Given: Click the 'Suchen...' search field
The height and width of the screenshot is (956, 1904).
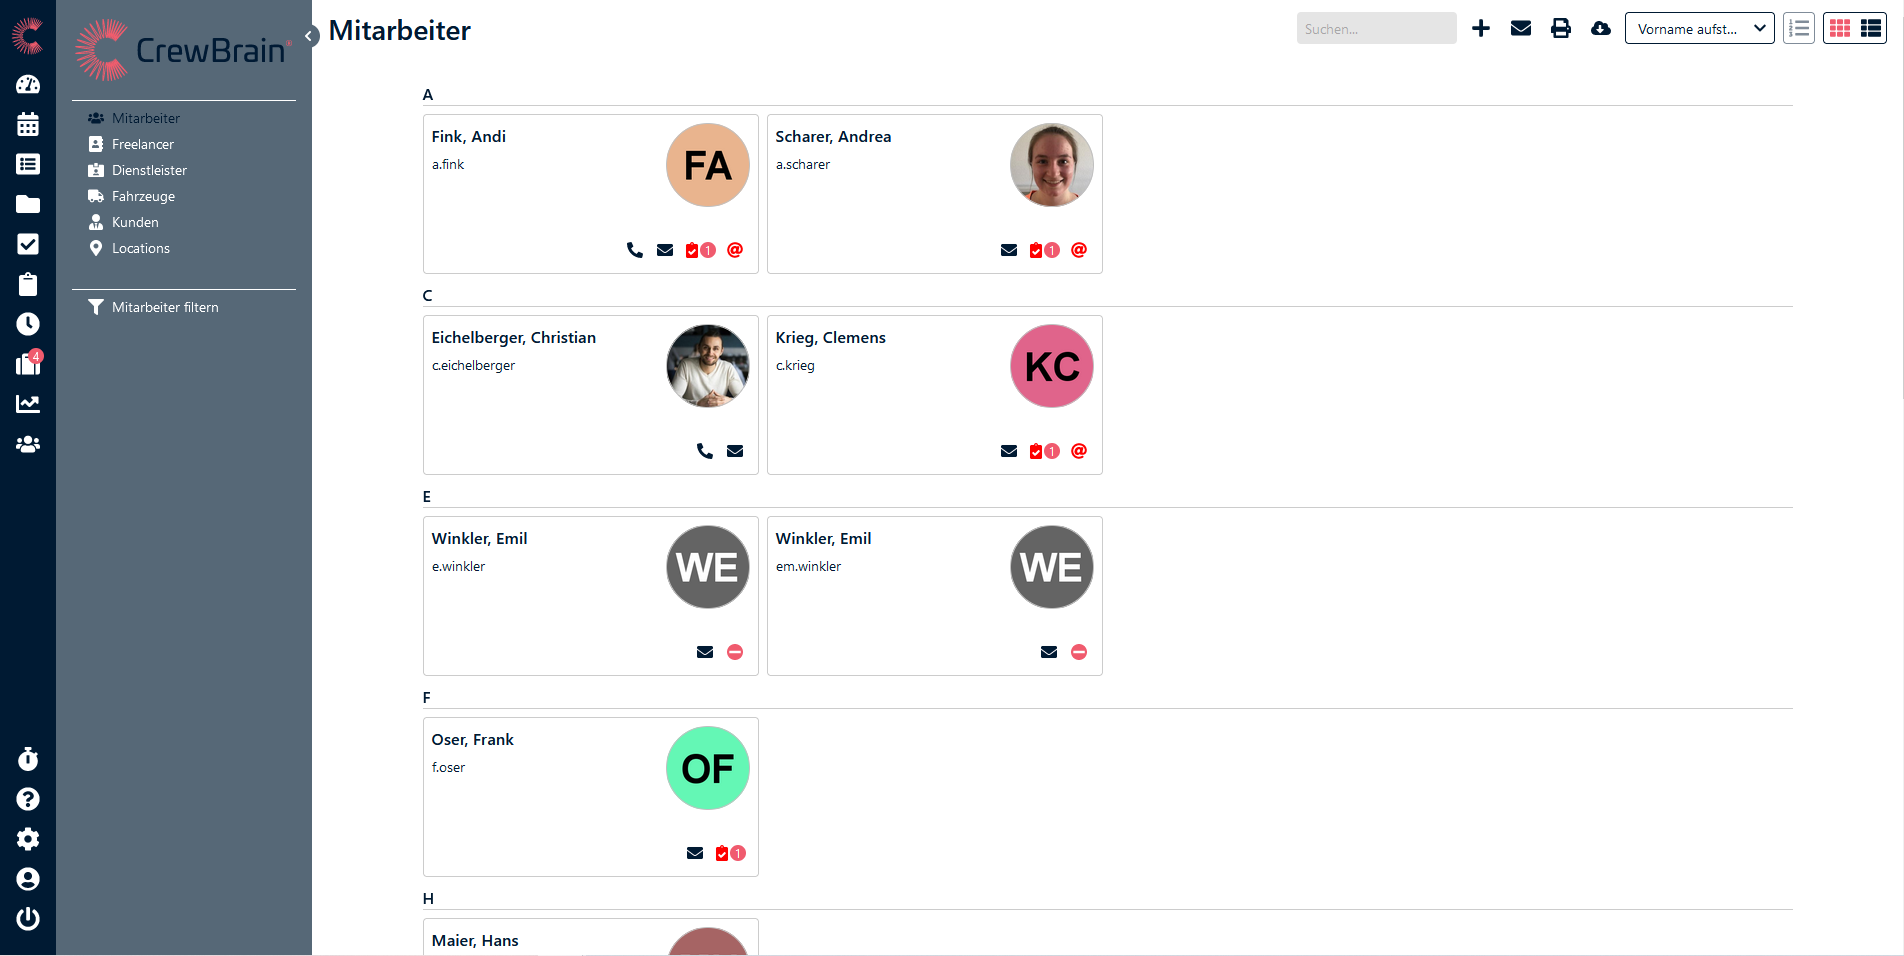Looking at the screenshot, I should point(1376,29).
